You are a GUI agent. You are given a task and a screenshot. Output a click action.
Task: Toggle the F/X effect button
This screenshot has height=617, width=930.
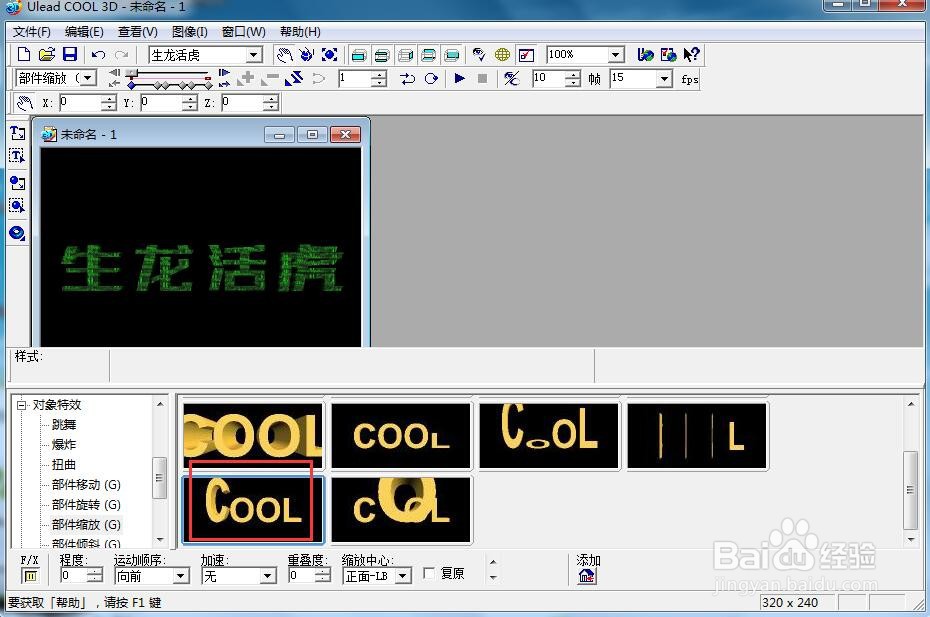(x=30, y=575)
